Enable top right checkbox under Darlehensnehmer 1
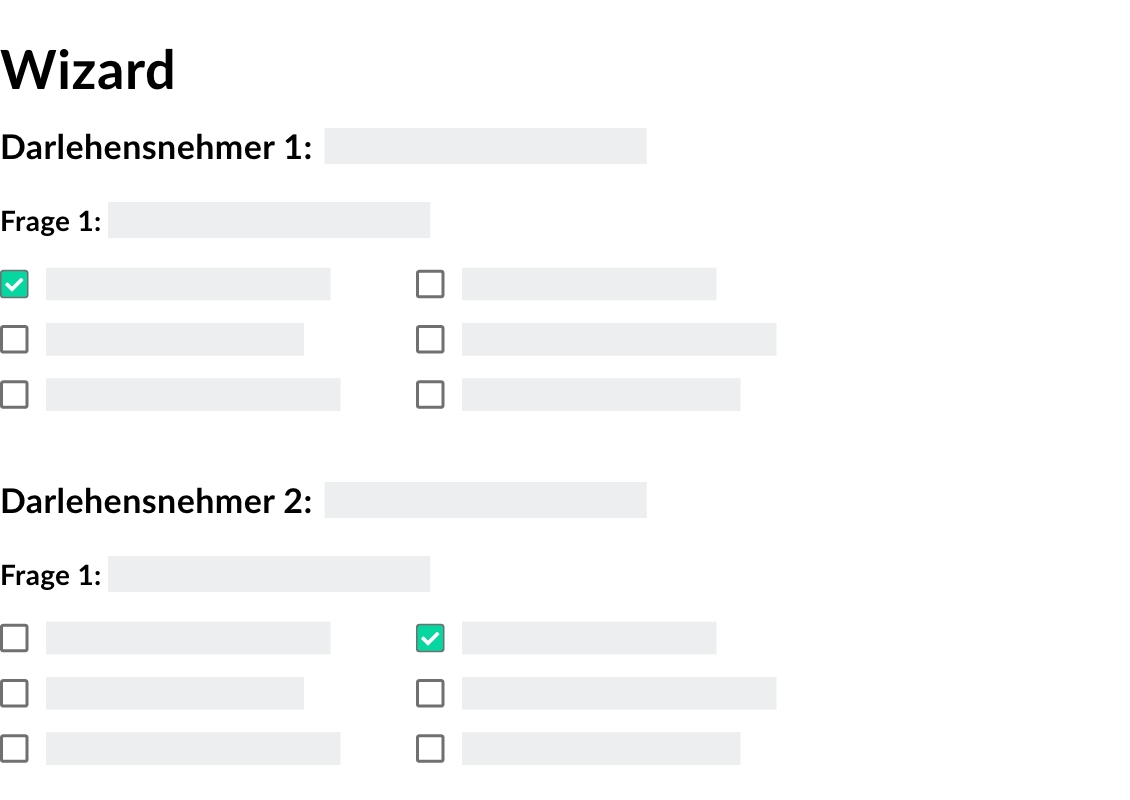 pyautogui.click(x=430, y=284)
